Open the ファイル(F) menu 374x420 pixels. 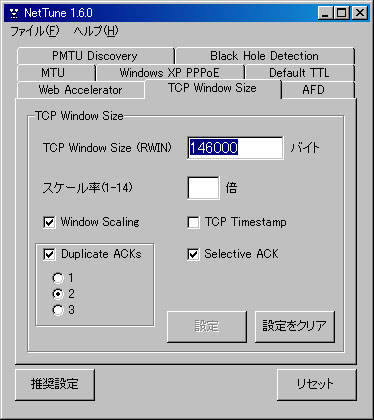tap(35, 31)
